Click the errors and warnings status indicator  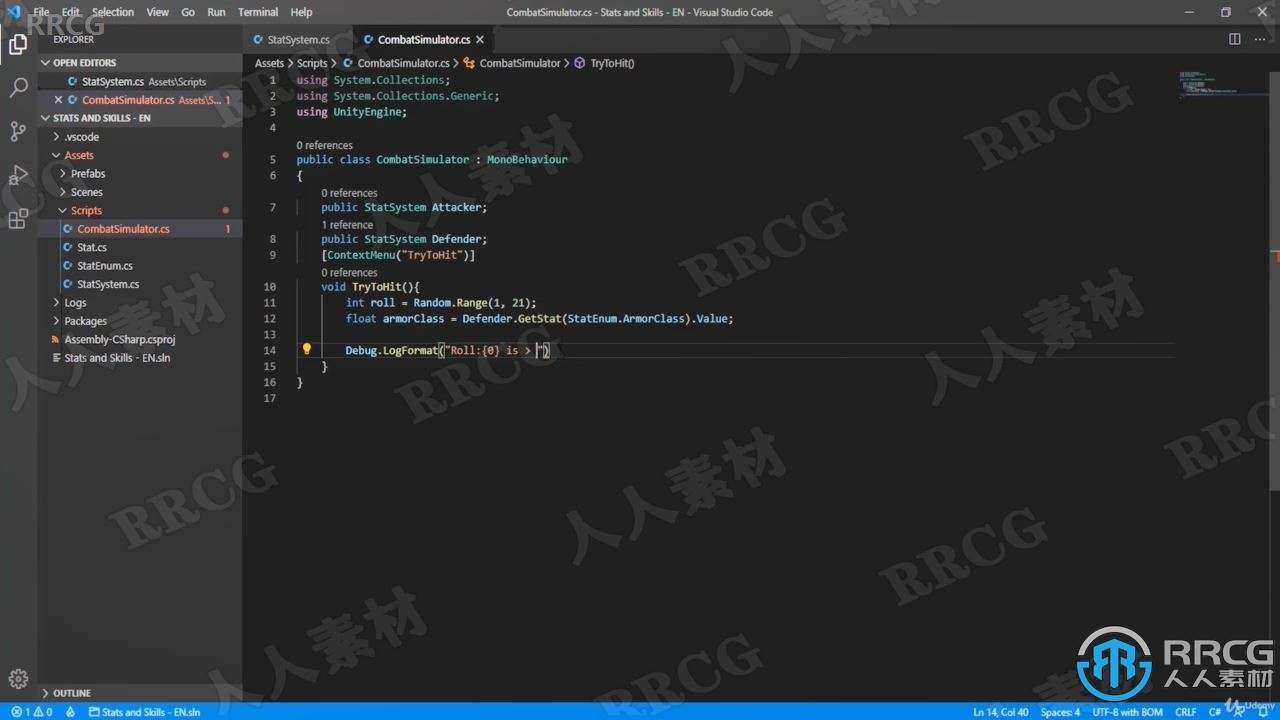pyautogui.click(x=32, y=712)
